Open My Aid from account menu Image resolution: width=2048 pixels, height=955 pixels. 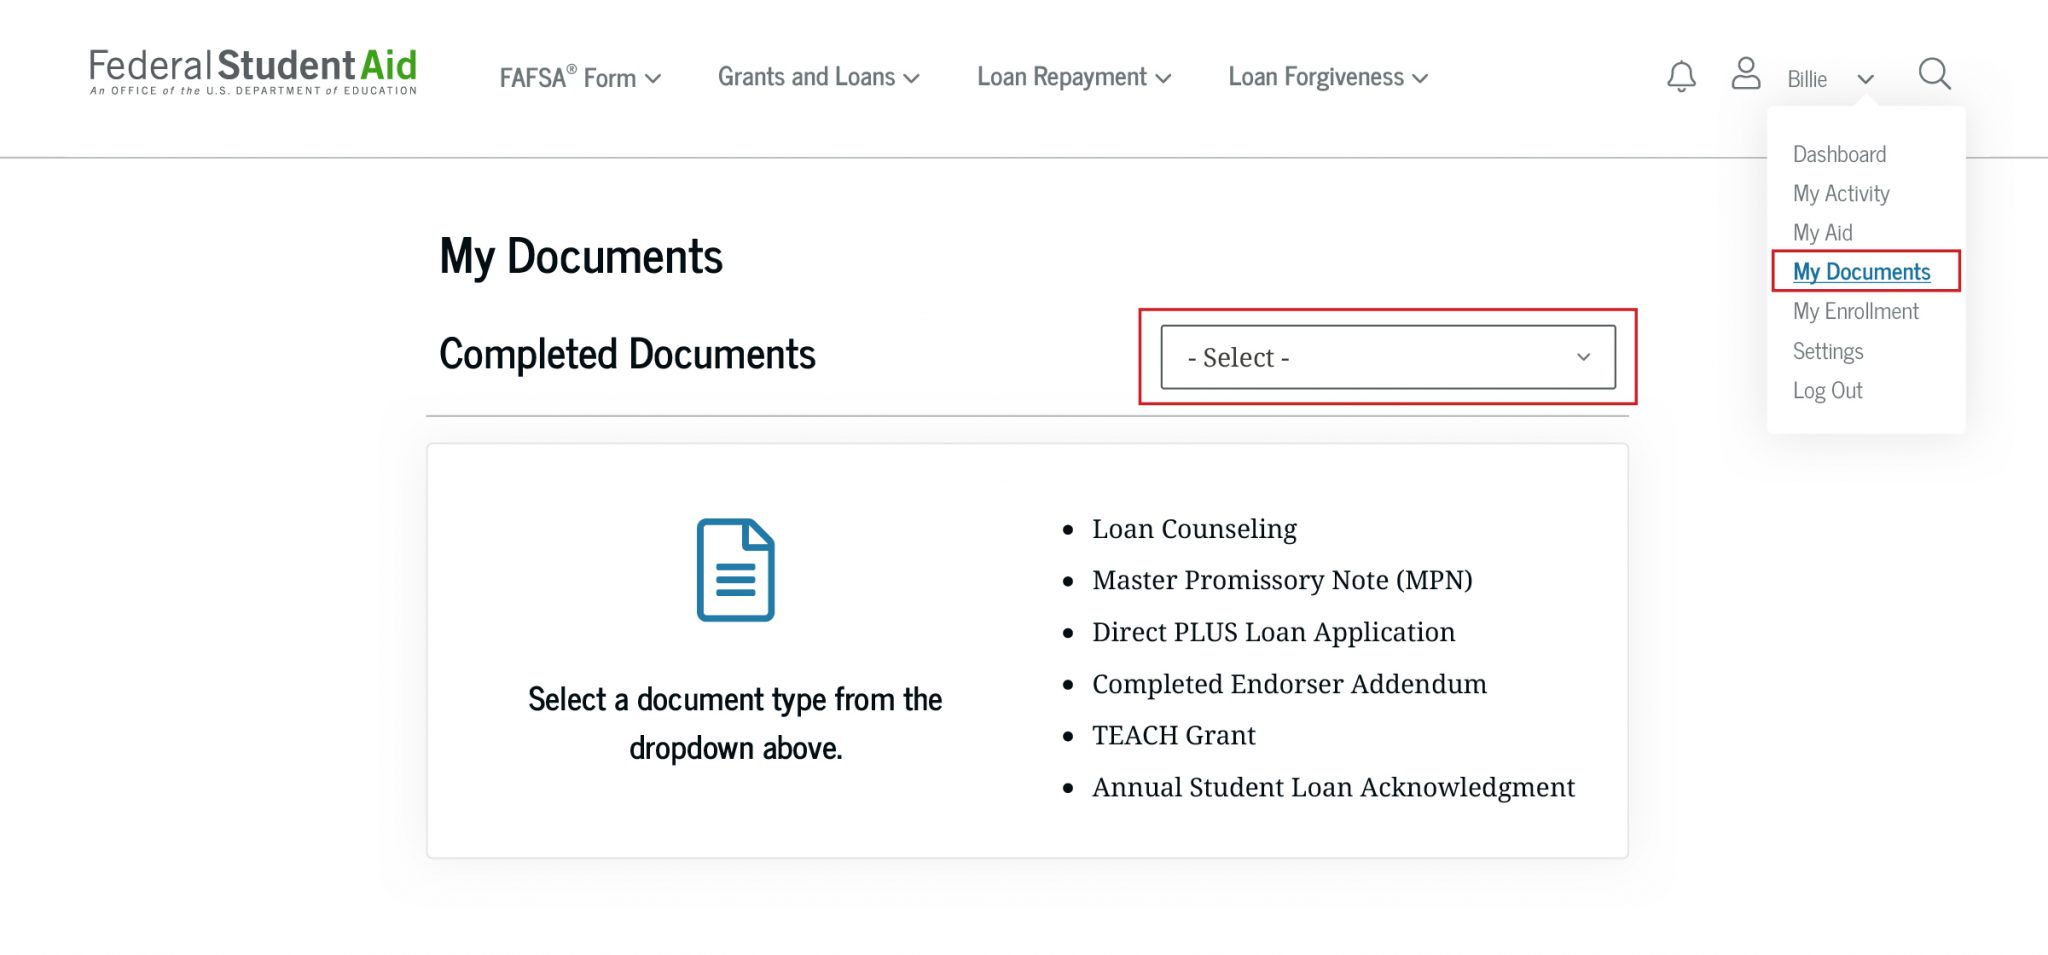(x=1822, y=232)
